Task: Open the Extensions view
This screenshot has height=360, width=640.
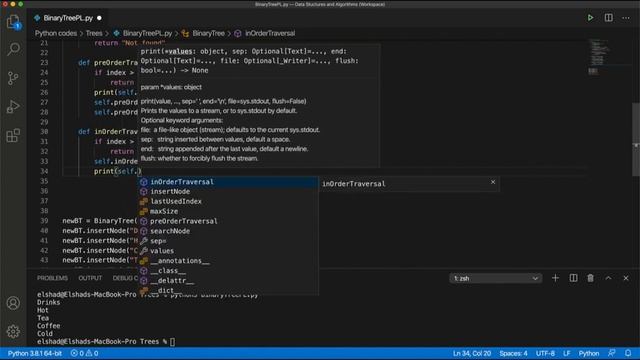Action: click(x=13, y=135)
